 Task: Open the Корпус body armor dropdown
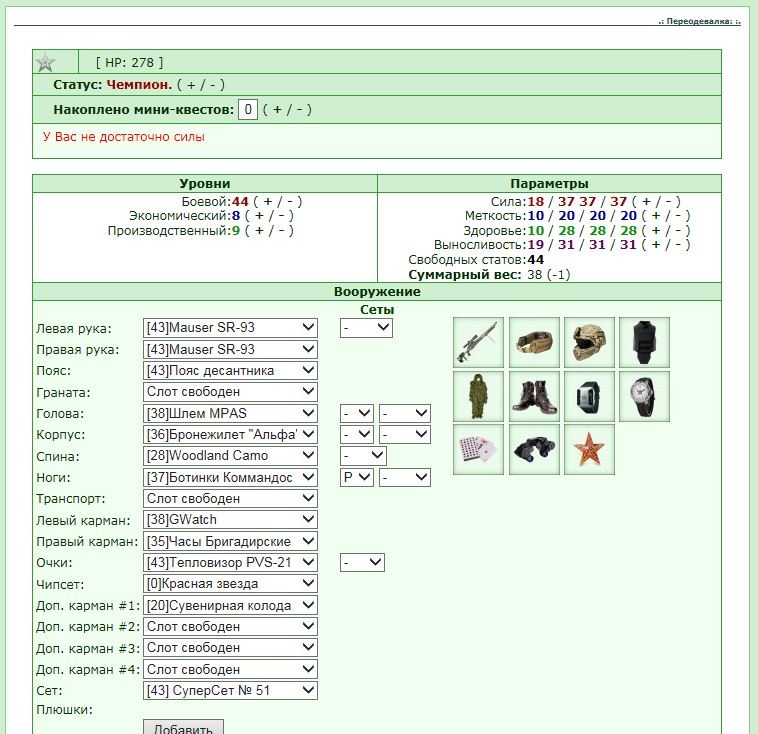pyautogui.click(x=230, y=434)
